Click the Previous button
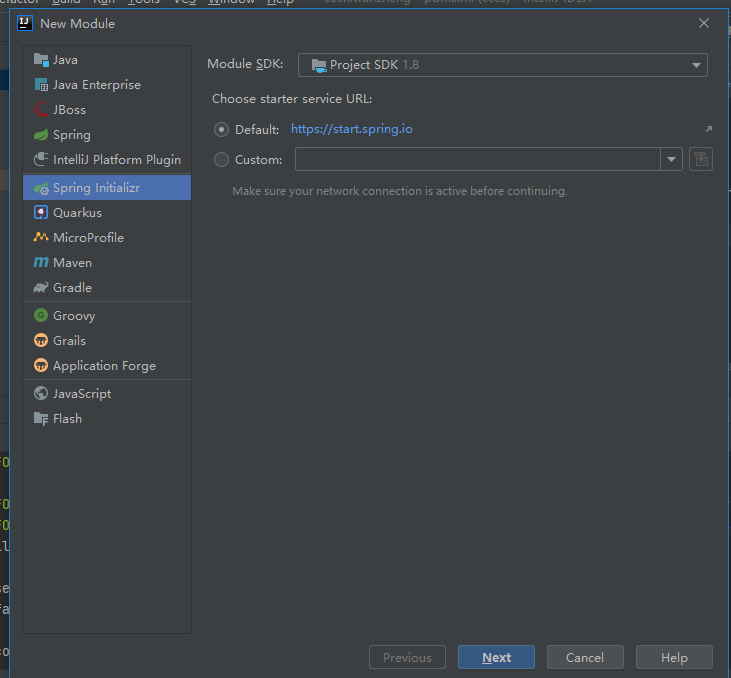The width and height of the screenshot is (731, 678). (x=407, y=657)
